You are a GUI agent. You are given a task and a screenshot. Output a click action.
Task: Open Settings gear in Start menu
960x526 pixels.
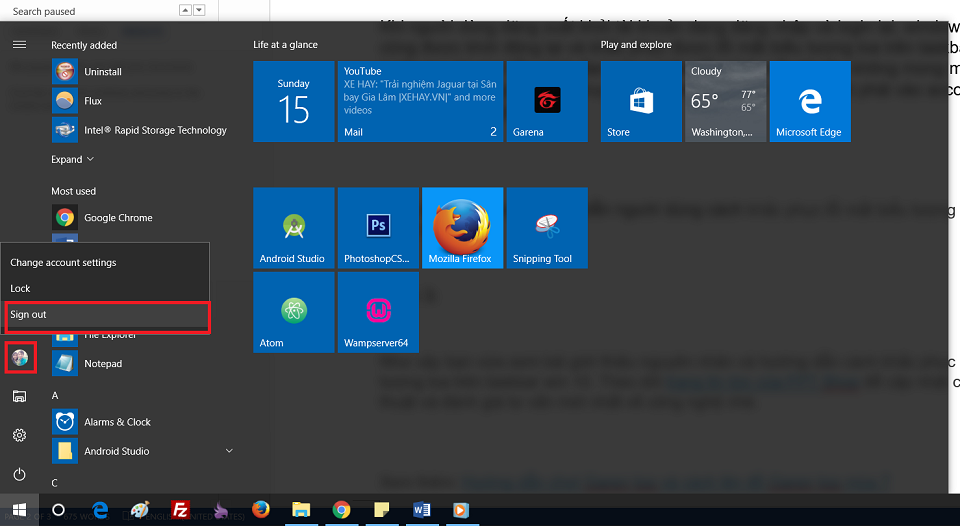click(20, 435)
